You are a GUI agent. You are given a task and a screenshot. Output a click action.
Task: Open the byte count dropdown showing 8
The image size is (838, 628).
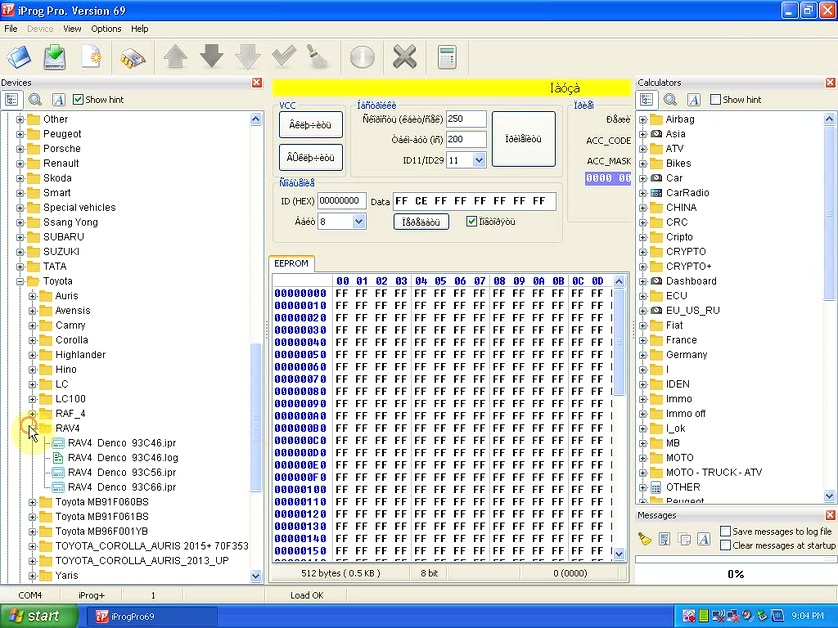pos(359,221)
